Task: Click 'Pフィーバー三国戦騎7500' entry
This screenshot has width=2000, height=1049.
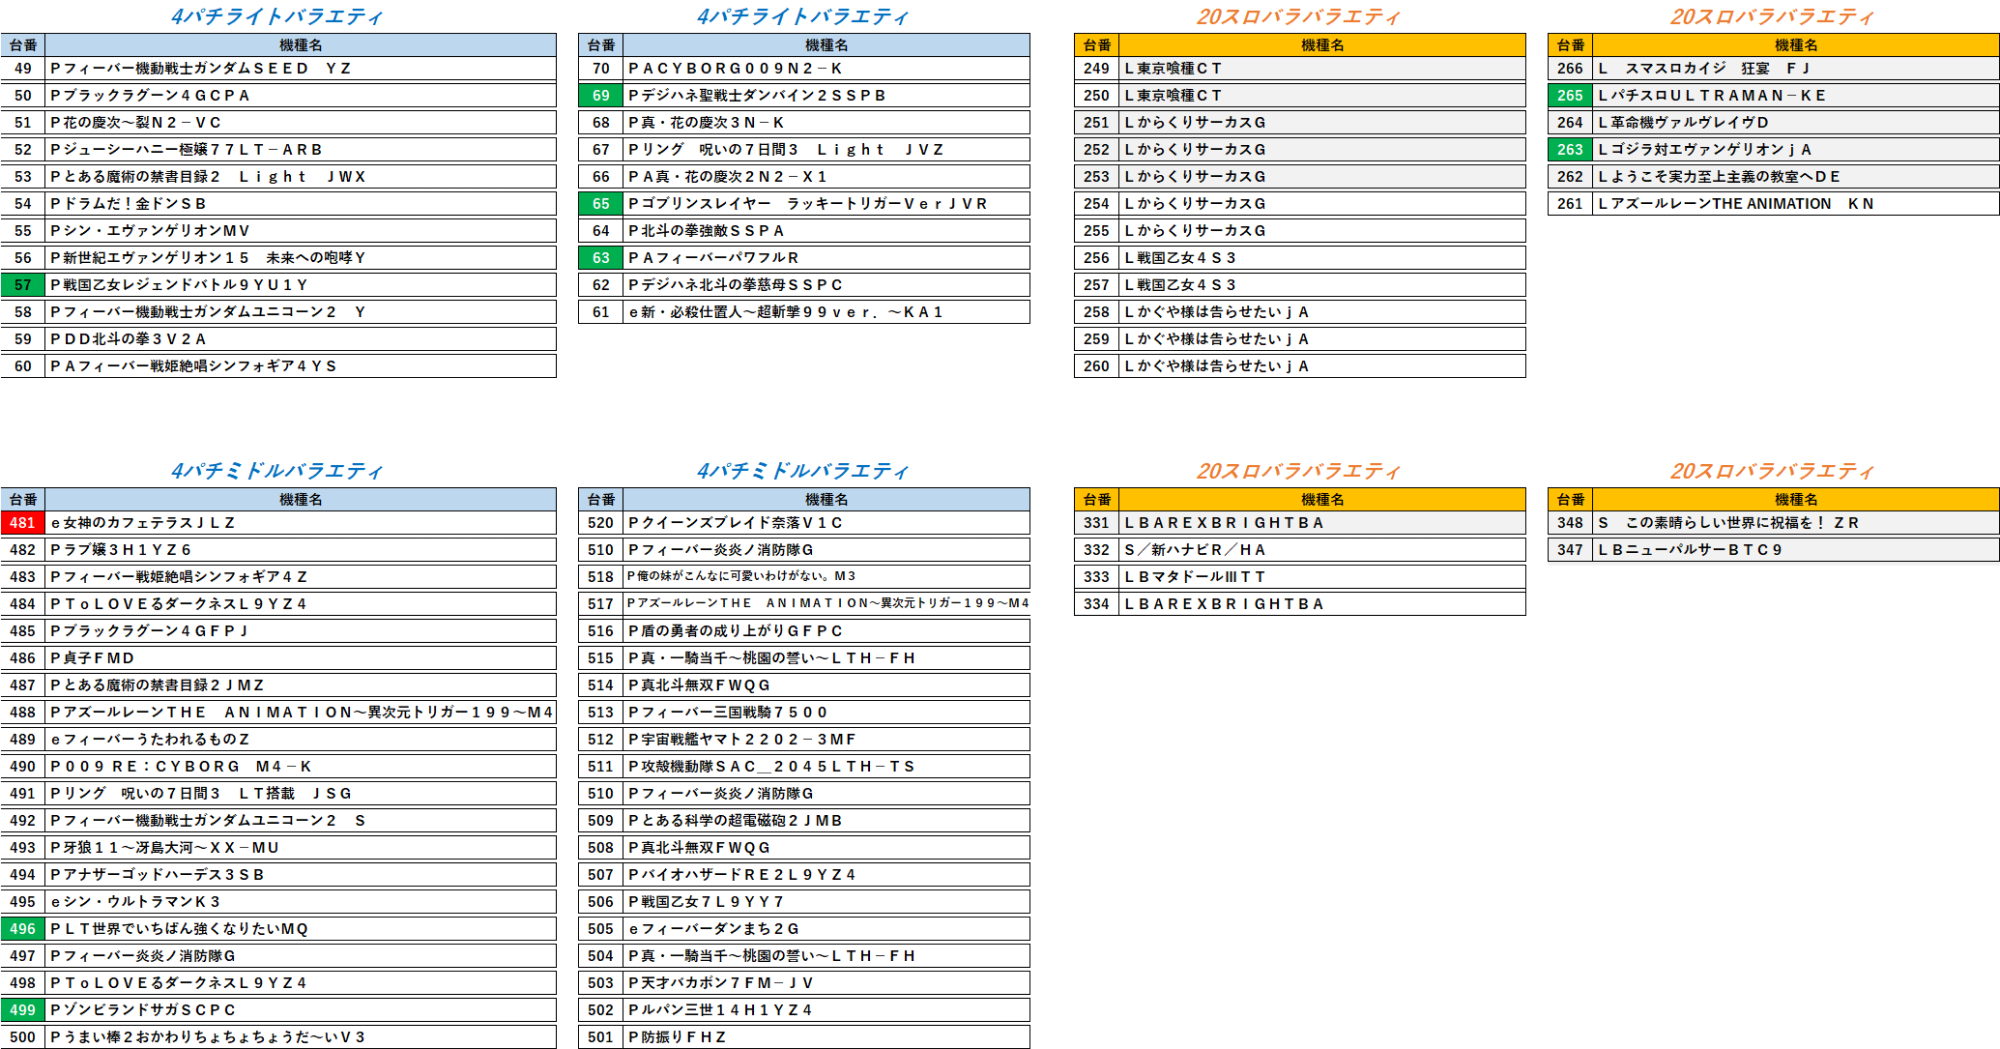Action: point(827,712)
